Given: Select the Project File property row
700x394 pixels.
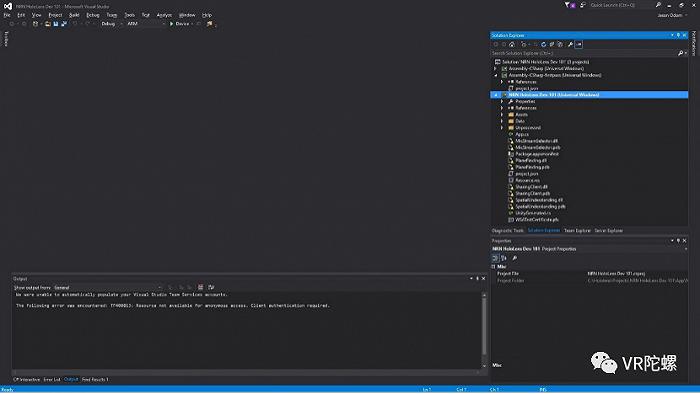Looking at the screenshot, I should pos(589,274).
